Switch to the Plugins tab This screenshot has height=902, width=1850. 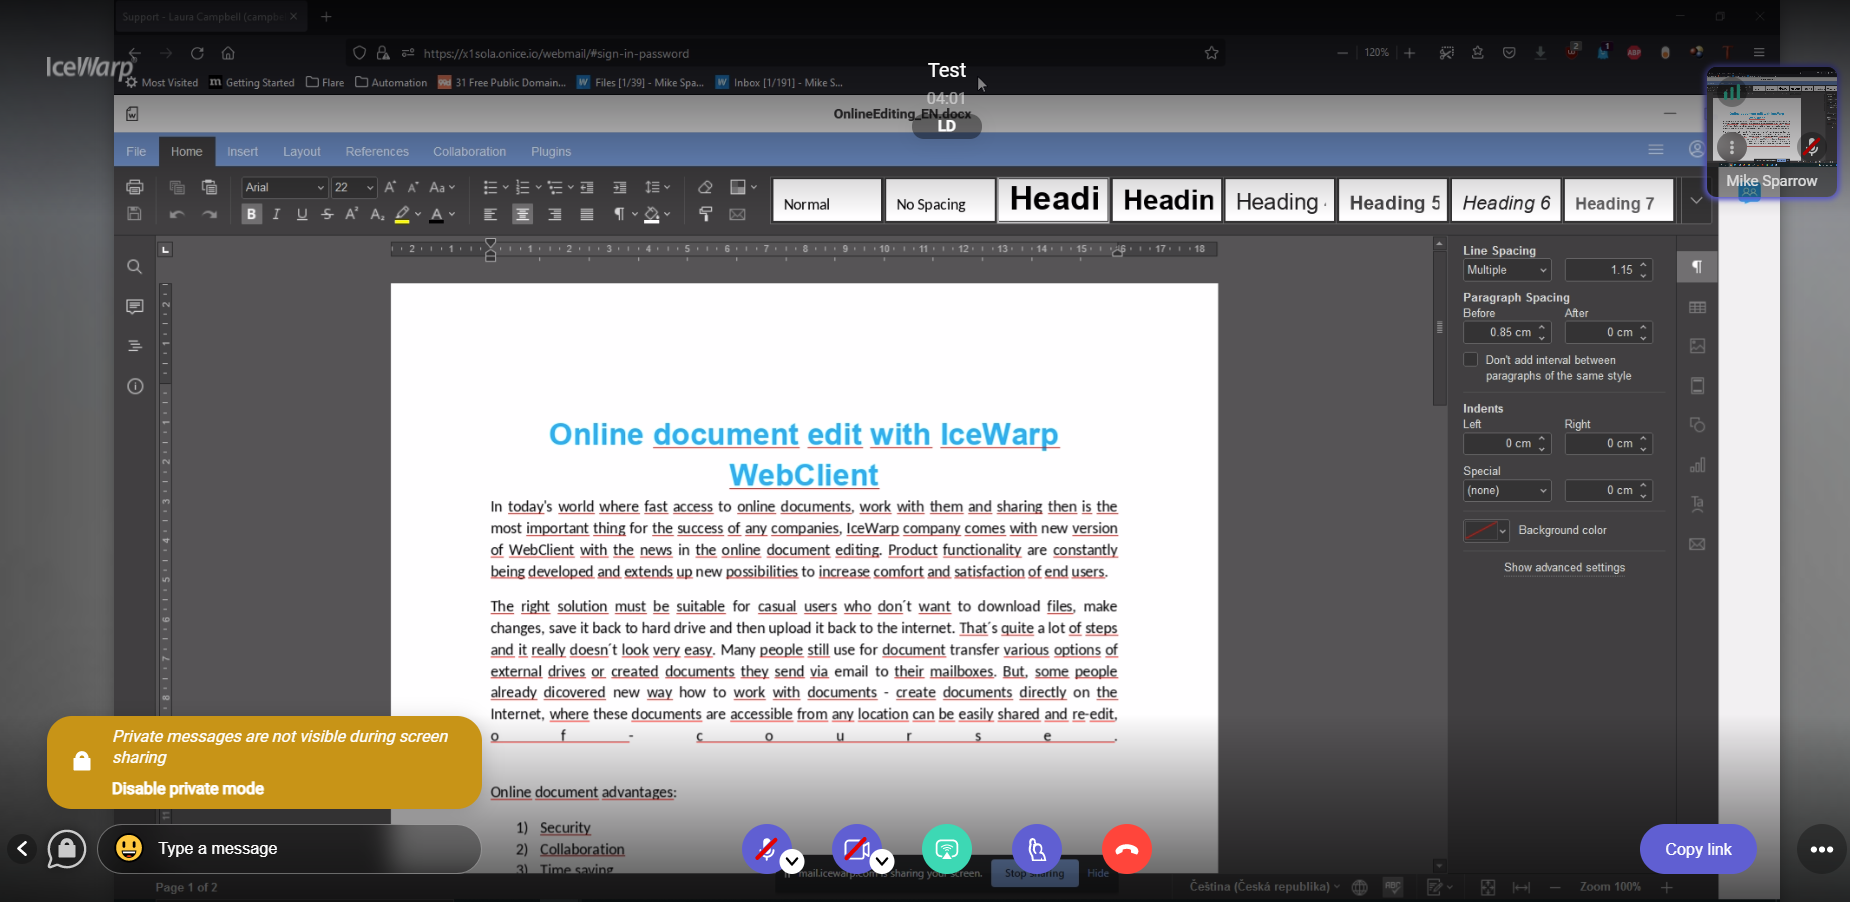pyautogui.click(x=551, y=152)
